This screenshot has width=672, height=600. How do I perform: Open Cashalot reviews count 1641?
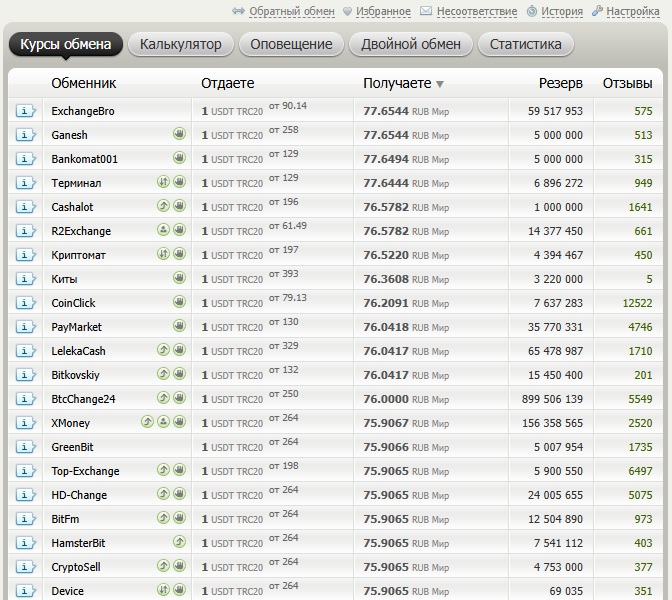[x=640, y=207]
